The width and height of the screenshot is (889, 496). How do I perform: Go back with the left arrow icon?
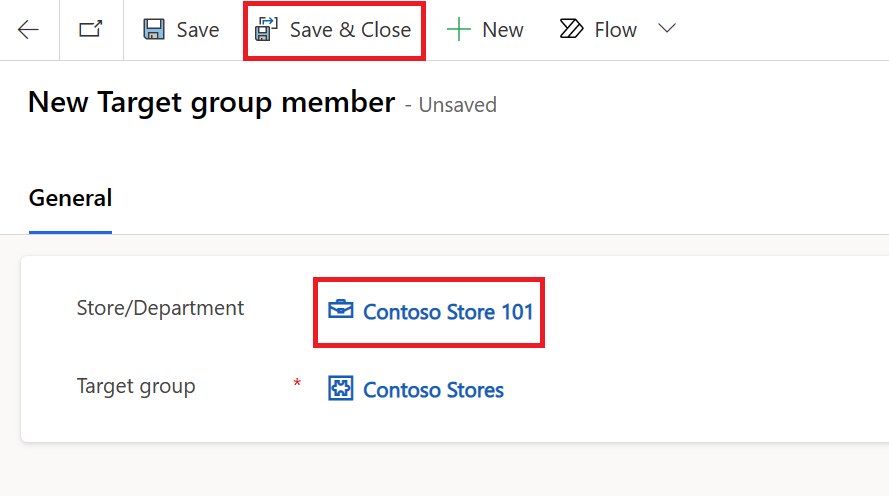tap(28, 29)
